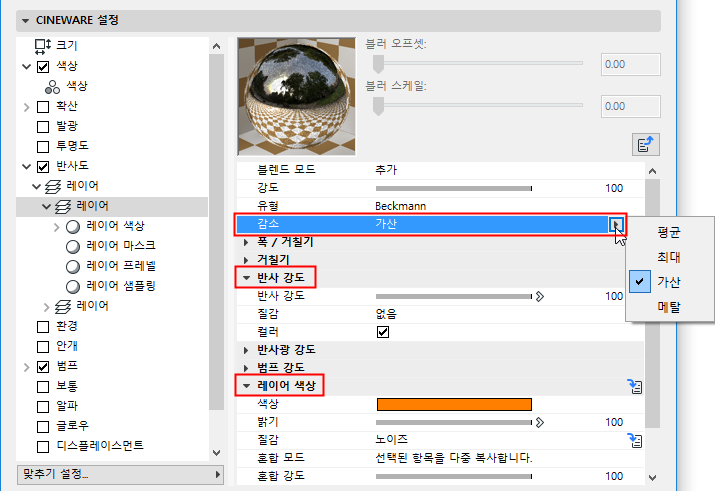Toggle the 범프 channel checkbox
Image resolution: width=715 pixels, height=491 pixels.
43,367
